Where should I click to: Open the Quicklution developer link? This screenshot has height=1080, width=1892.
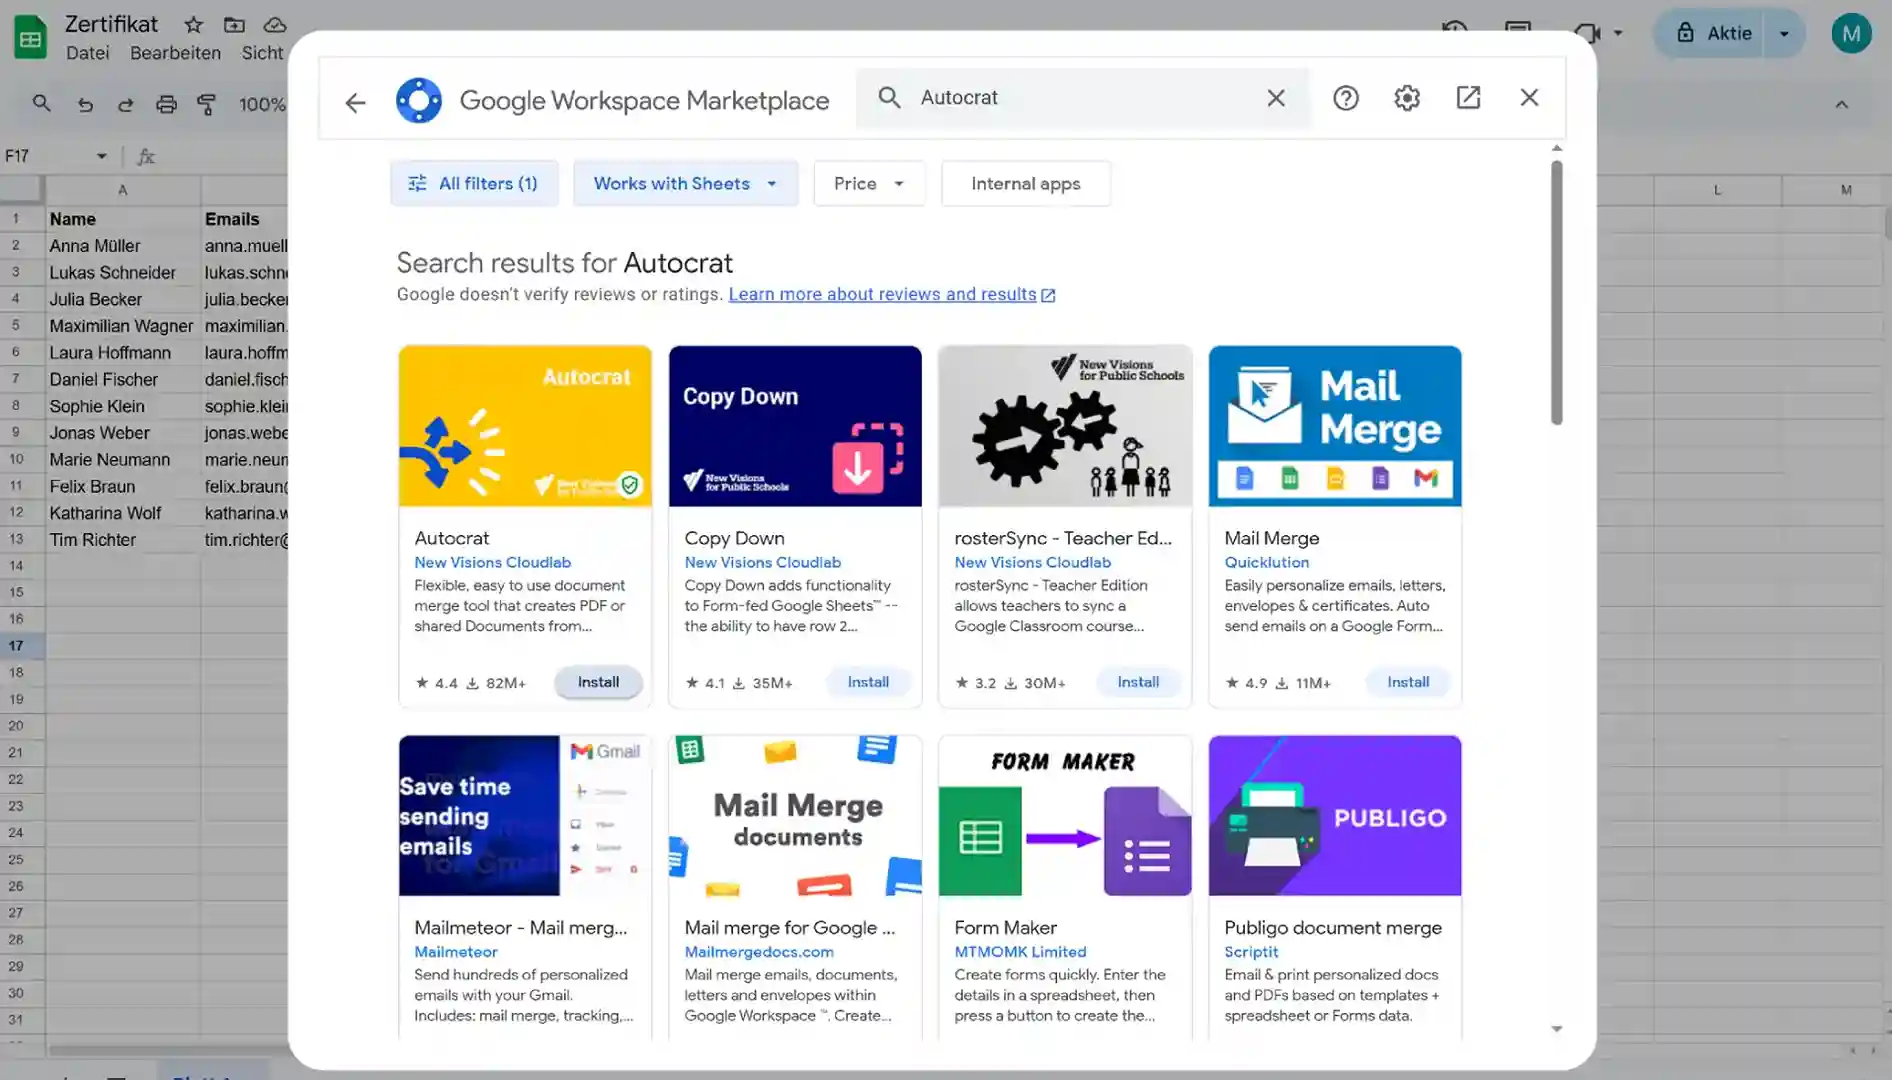point(1267,562)
